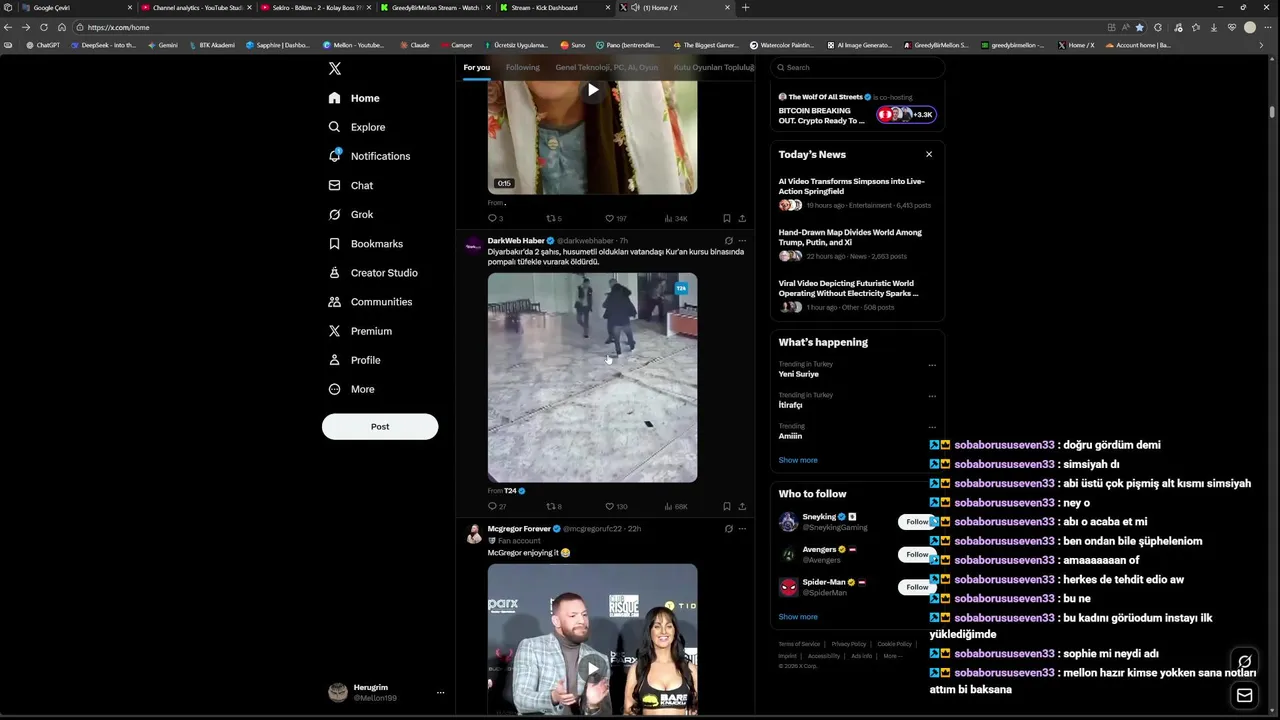Open options for Yeni Suriye trend
1280x720 pixels.
point(932,365)
